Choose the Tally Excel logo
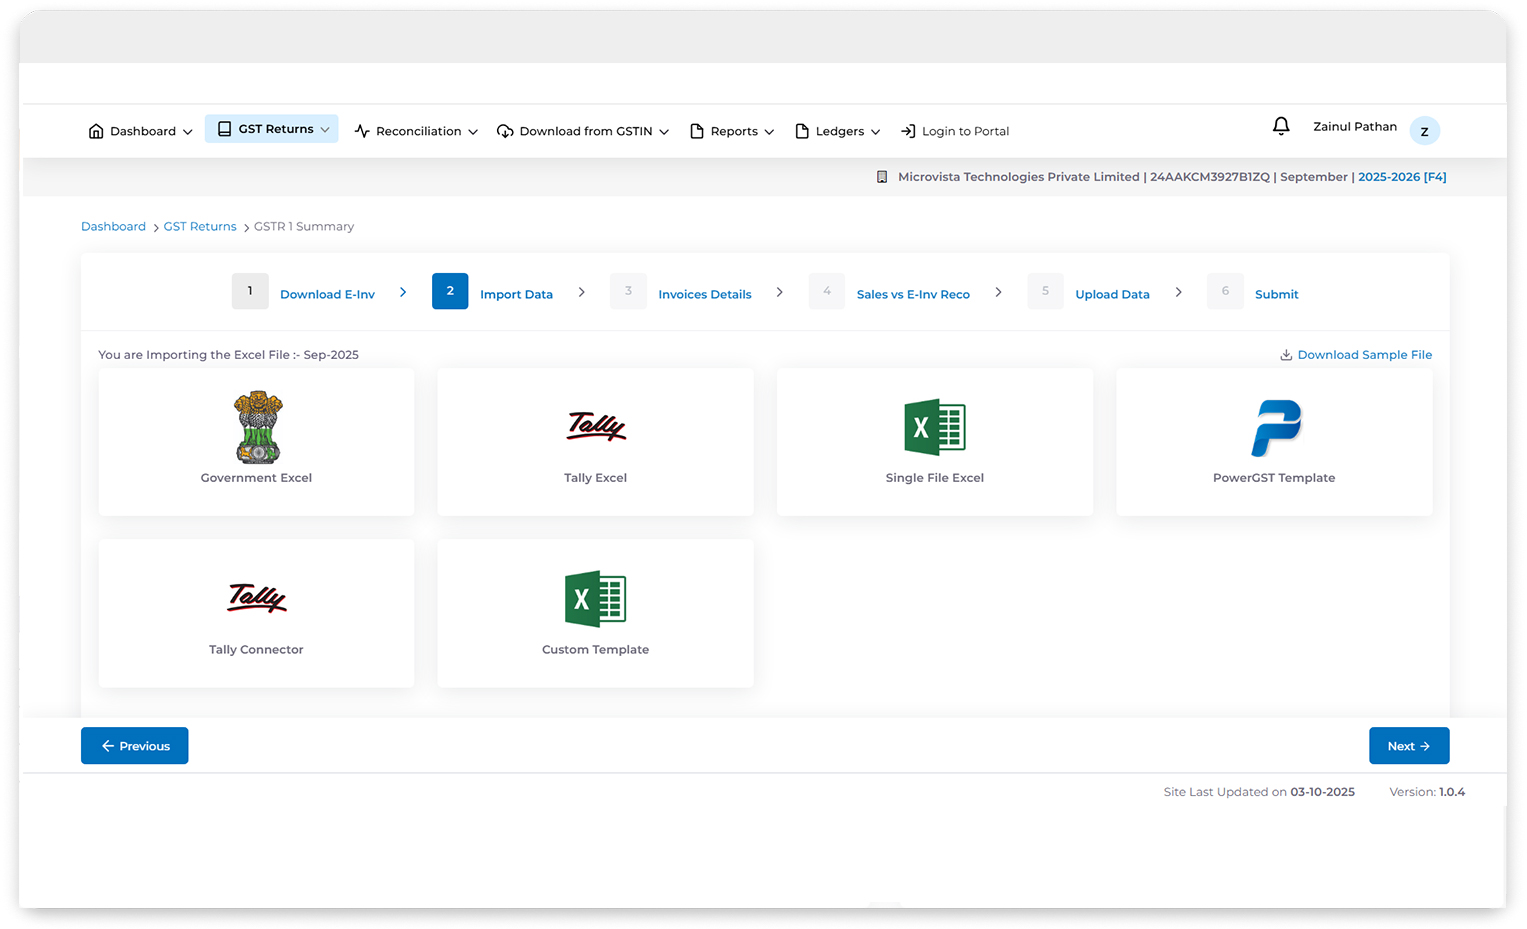1527x929 pixels. (x=596, y=427)
